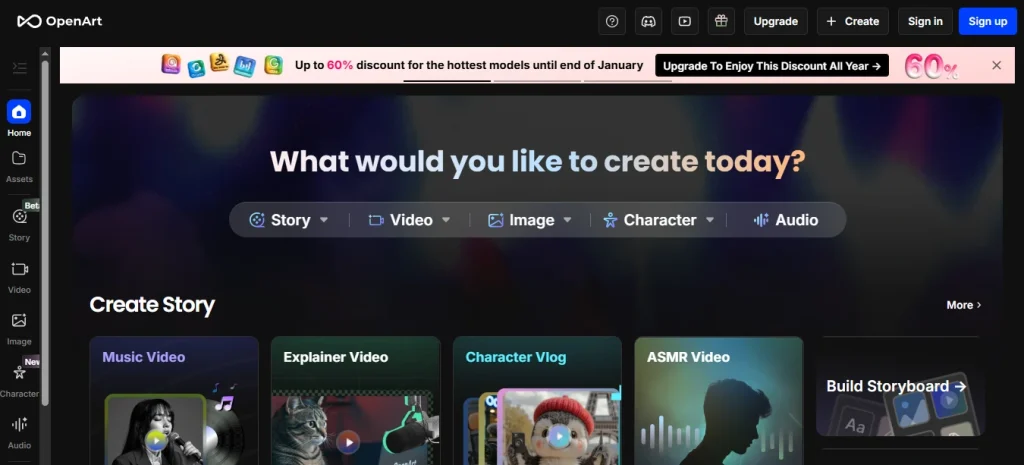Open Character section in sidebar
Image resolution: width=1024 pixels, height=465 pixels.
tap(19, 379)
